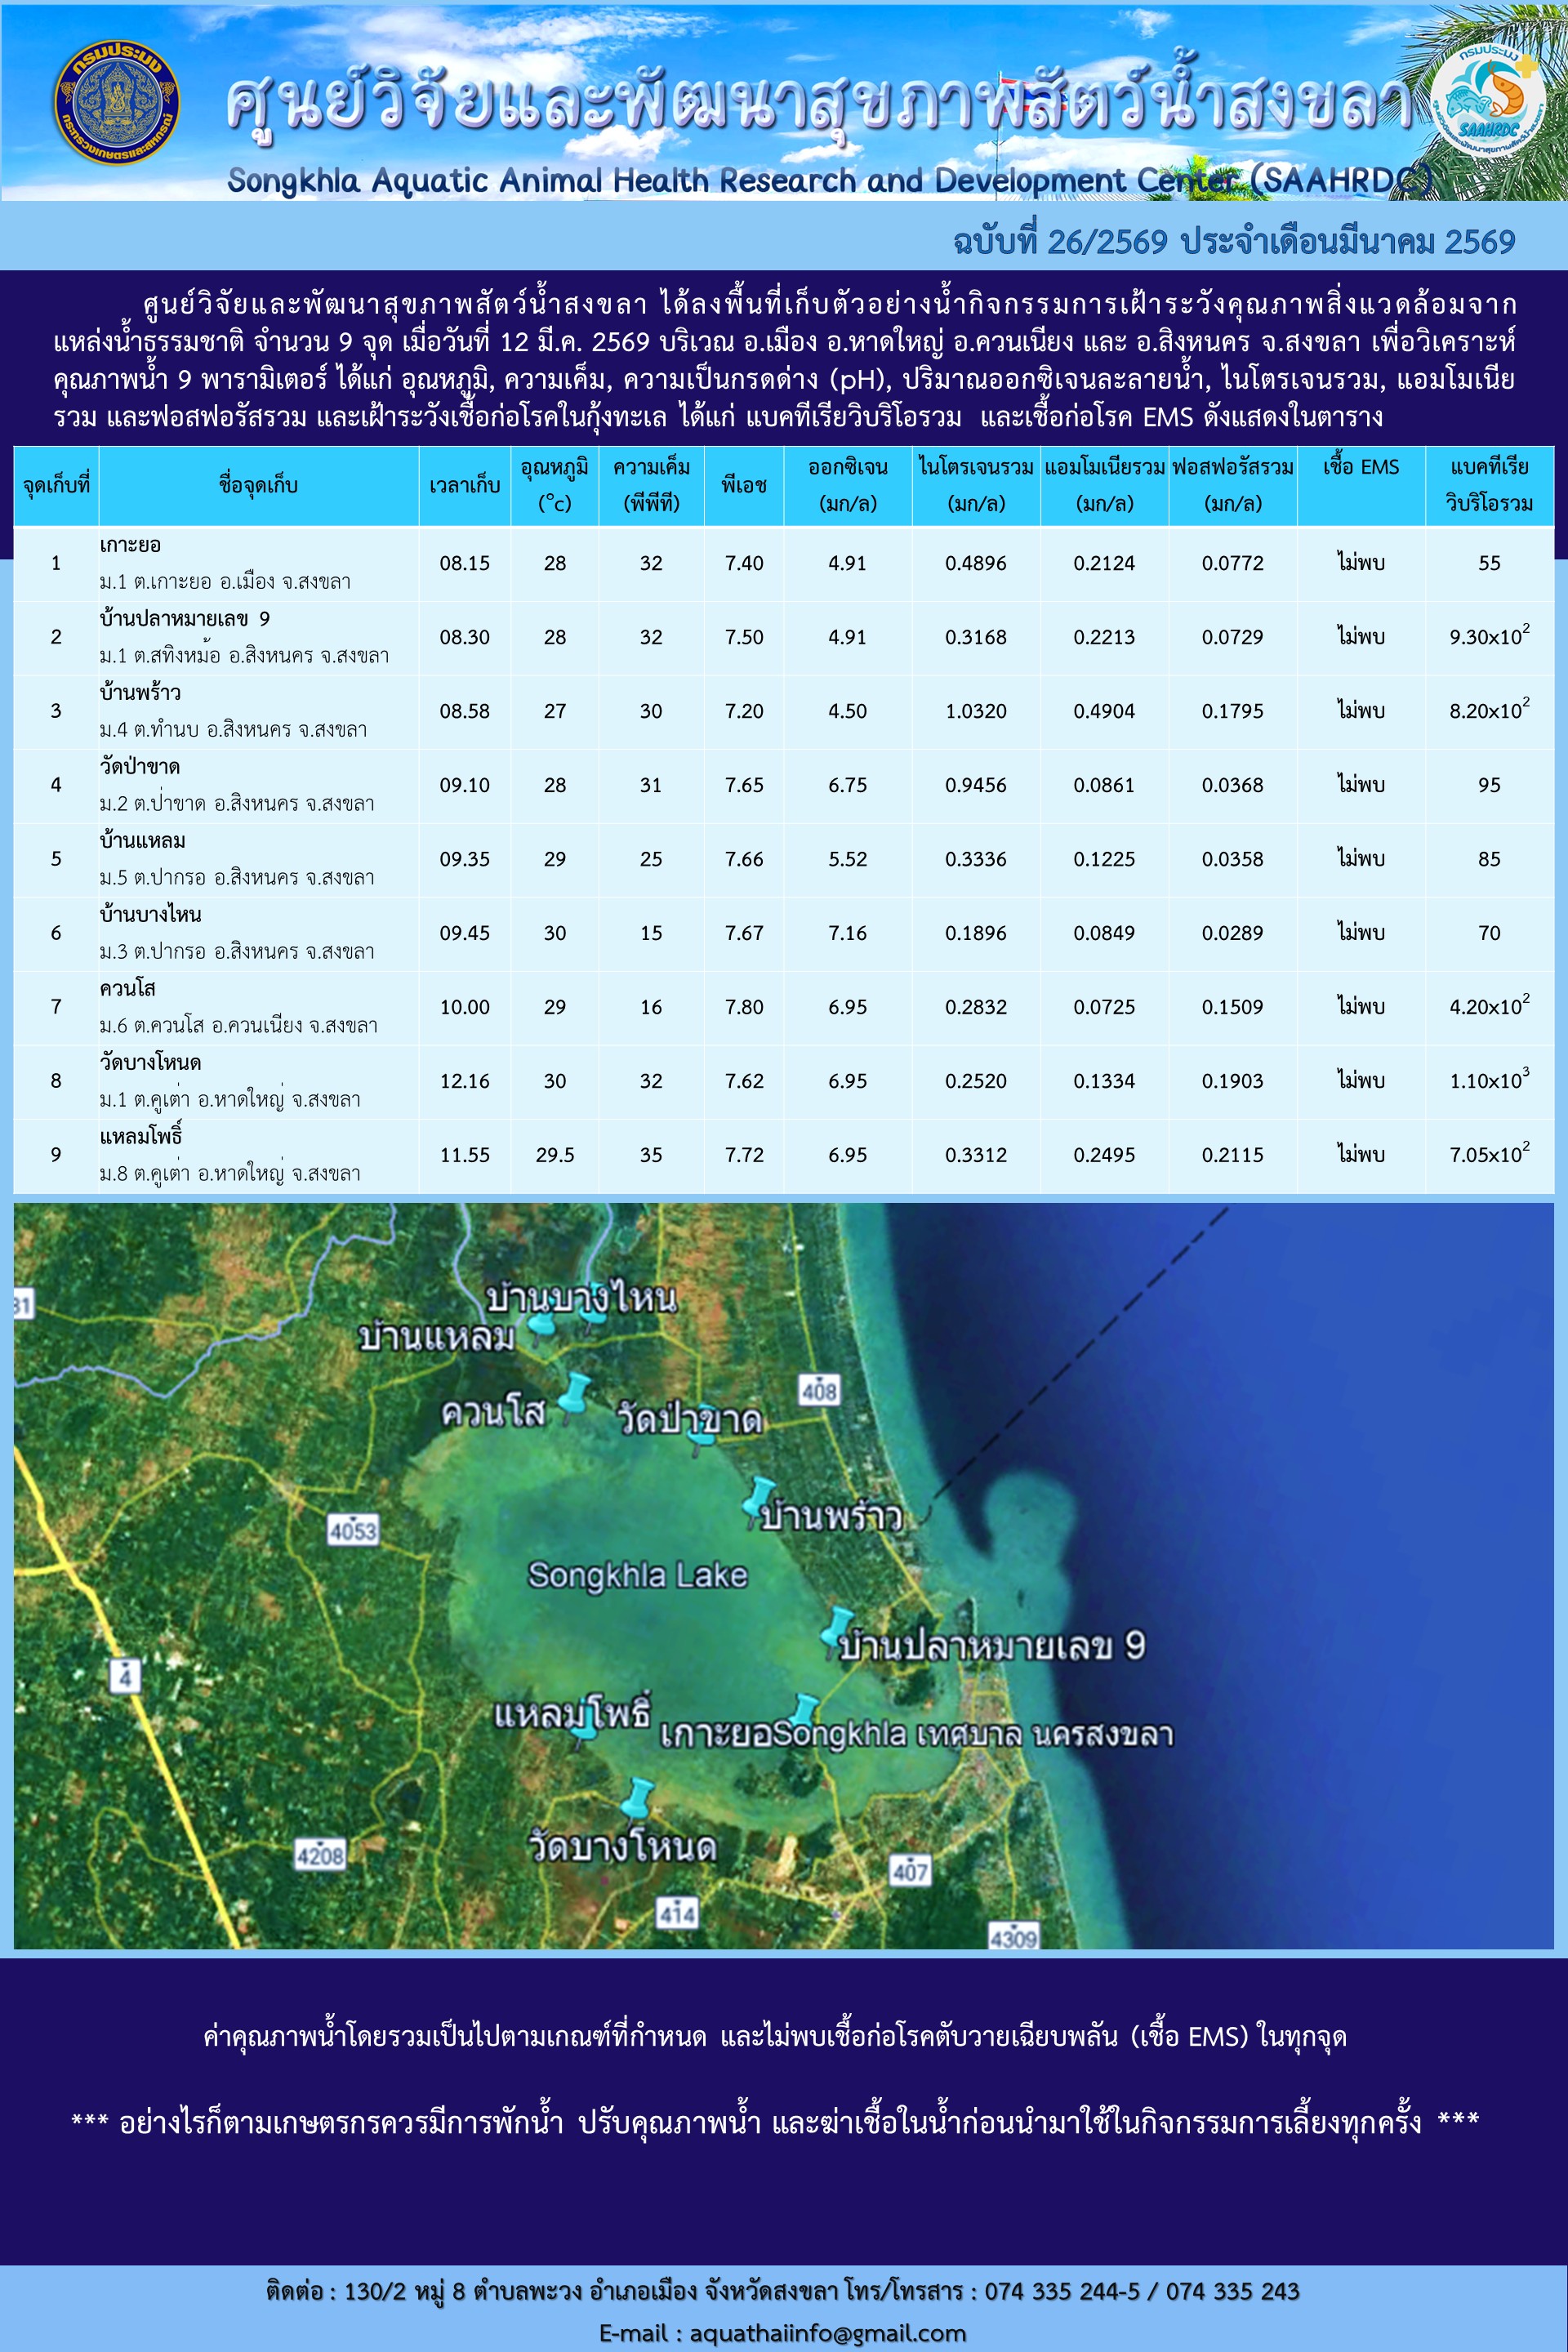Click the SAAHRDC shrimp logo
The image size is (1568, 2352).
click(1487, 103)
